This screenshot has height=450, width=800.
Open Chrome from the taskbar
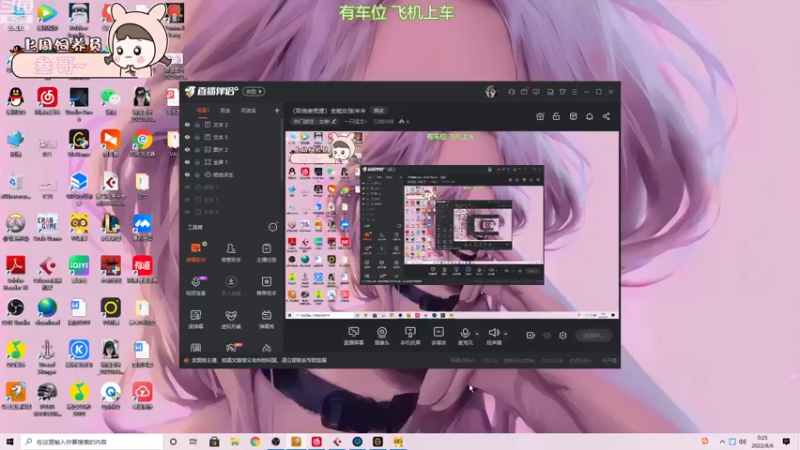[255, 441]
